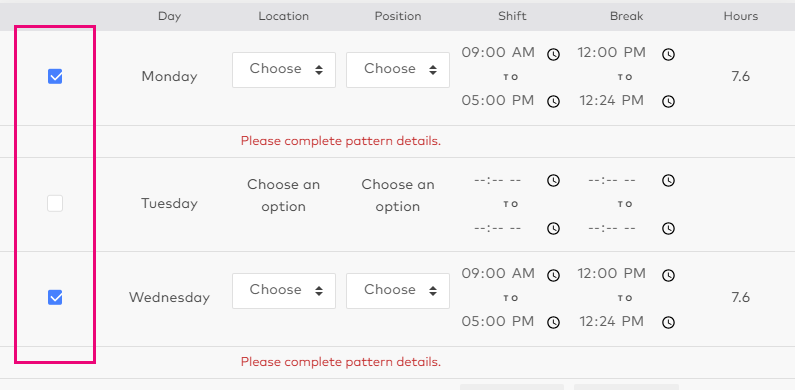Click clock icon beside Wednesday shift start 09:00 AM
Viewport: 795px width, 390px height.
(553, 275)
